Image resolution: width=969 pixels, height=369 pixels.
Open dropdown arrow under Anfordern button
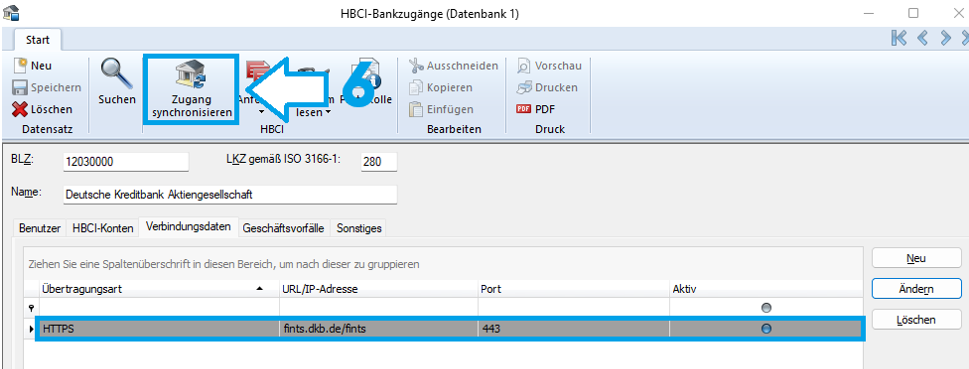click(261, 112)
